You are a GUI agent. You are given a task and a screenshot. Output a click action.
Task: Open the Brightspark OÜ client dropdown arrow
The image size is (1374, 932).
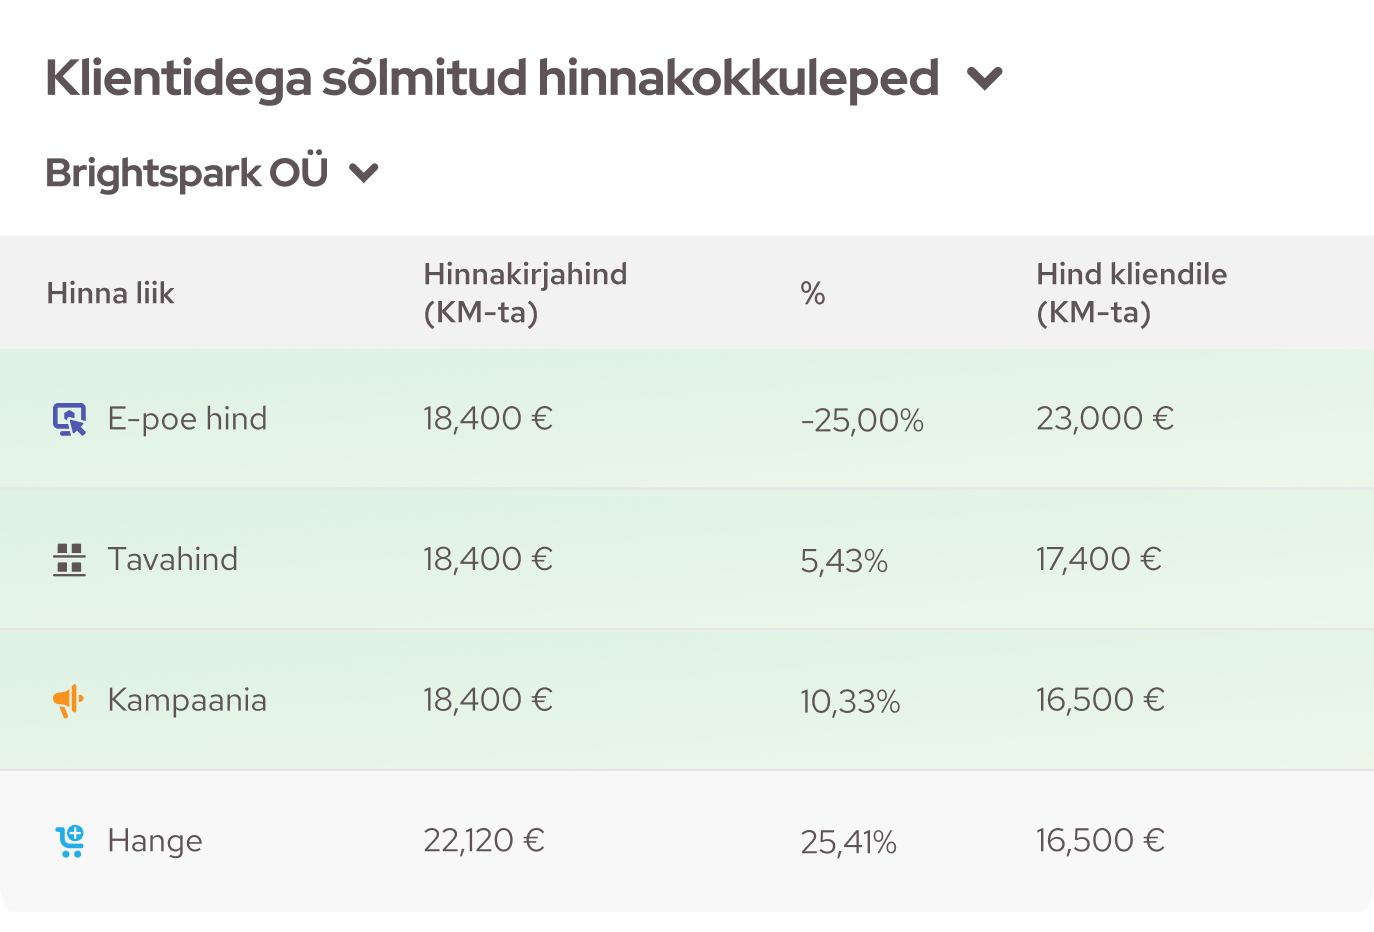pyautogui.click(x=364, y=174)
